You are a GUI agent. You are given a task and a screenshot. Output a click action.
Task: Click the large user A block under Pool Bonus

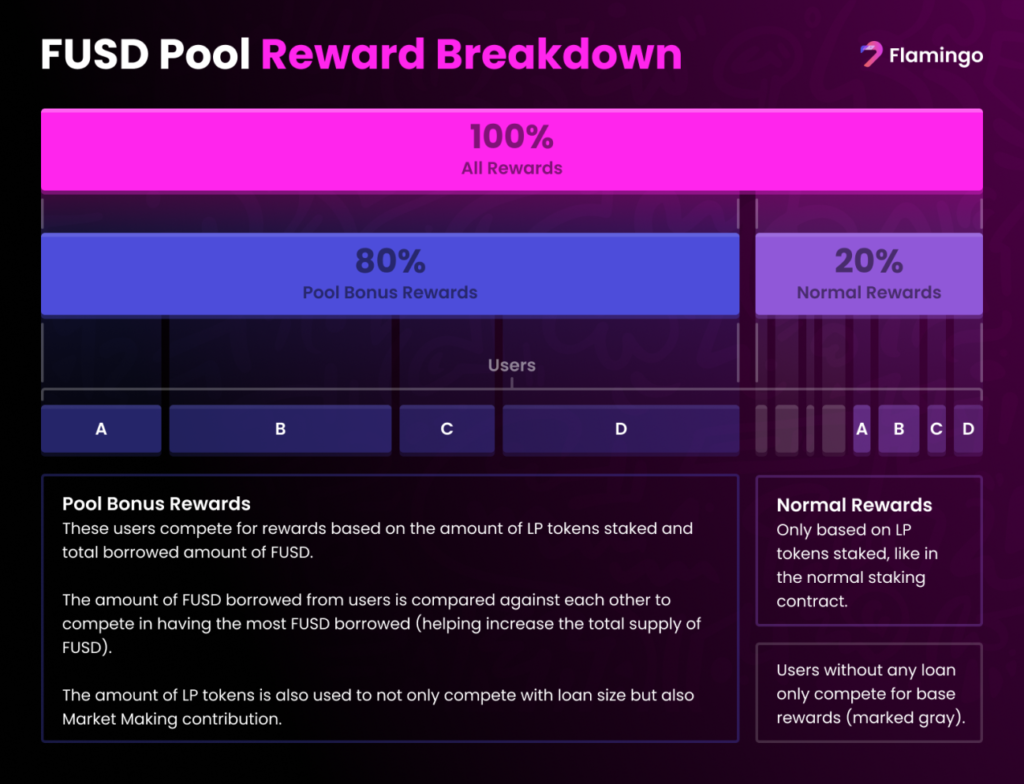click(x=101, y=429)
